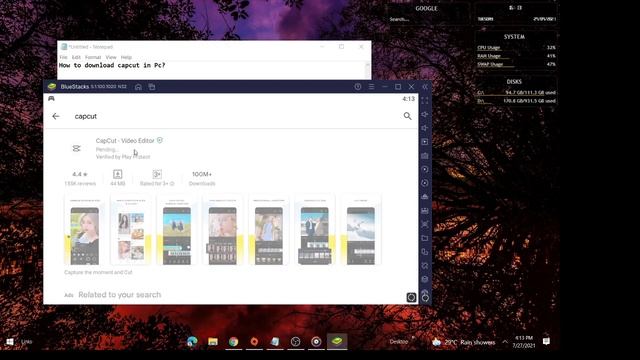The height and width of the screenshot is (360, 640).
Task: Click the Google search field in desktop widget
Action: coord(427,19)
